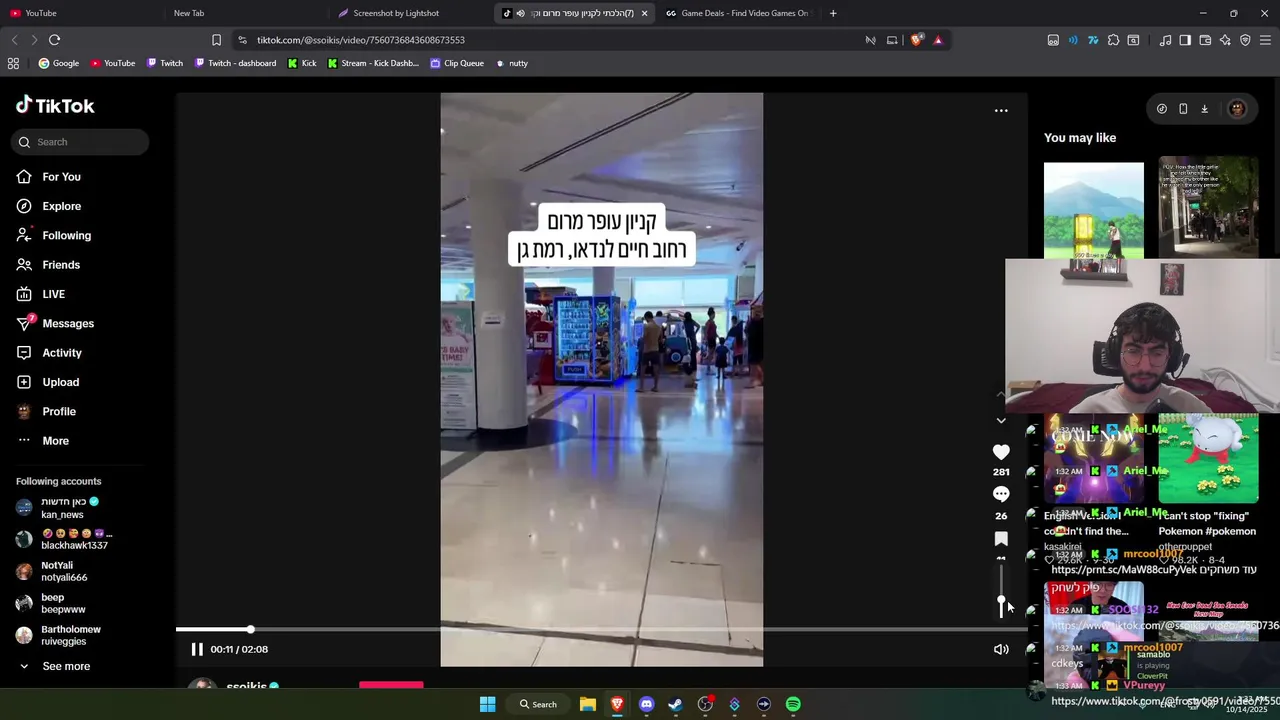This screenshot has width=1280, height=720.
Task: Open the Brave Shields panel
Action: pos(916,40)
